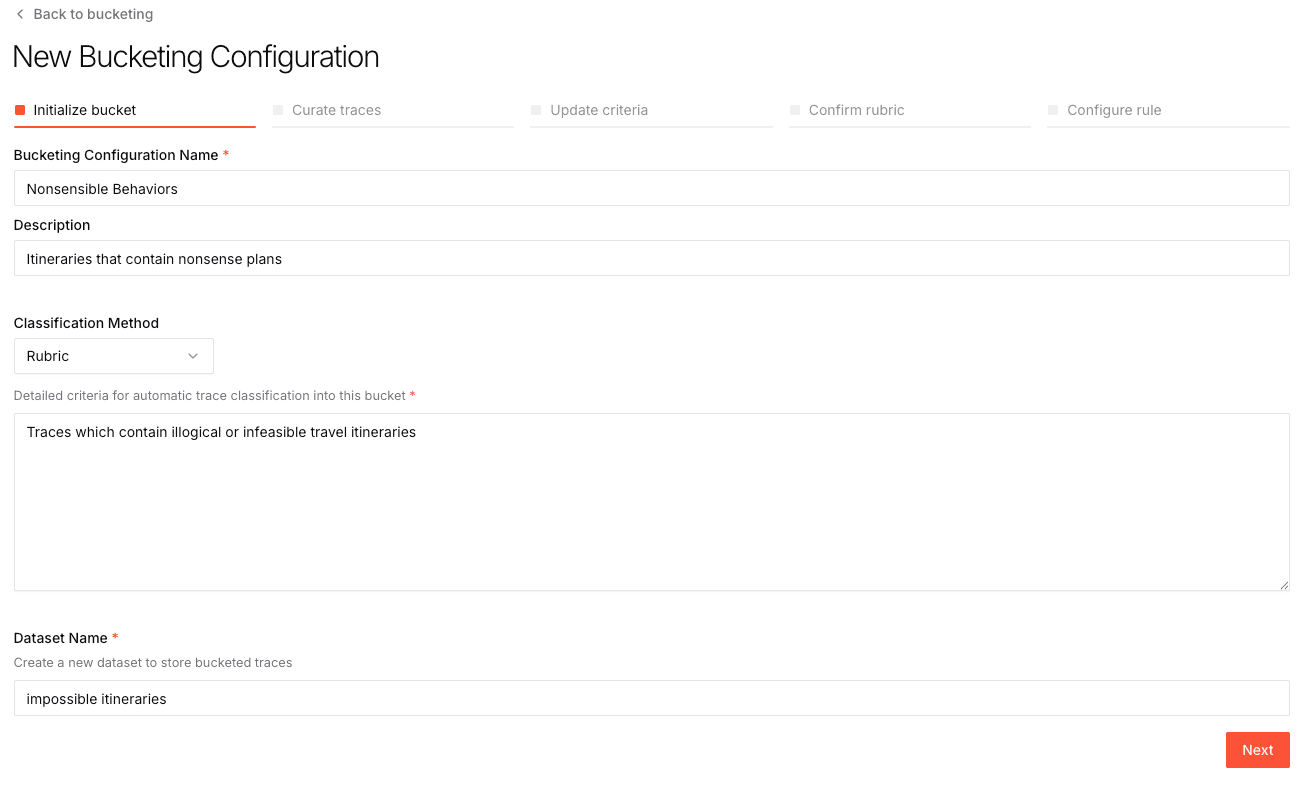Click the Bucketing Configuration Name field
1312x789 pixels.
pyautogui.click(x=650, y=188)
